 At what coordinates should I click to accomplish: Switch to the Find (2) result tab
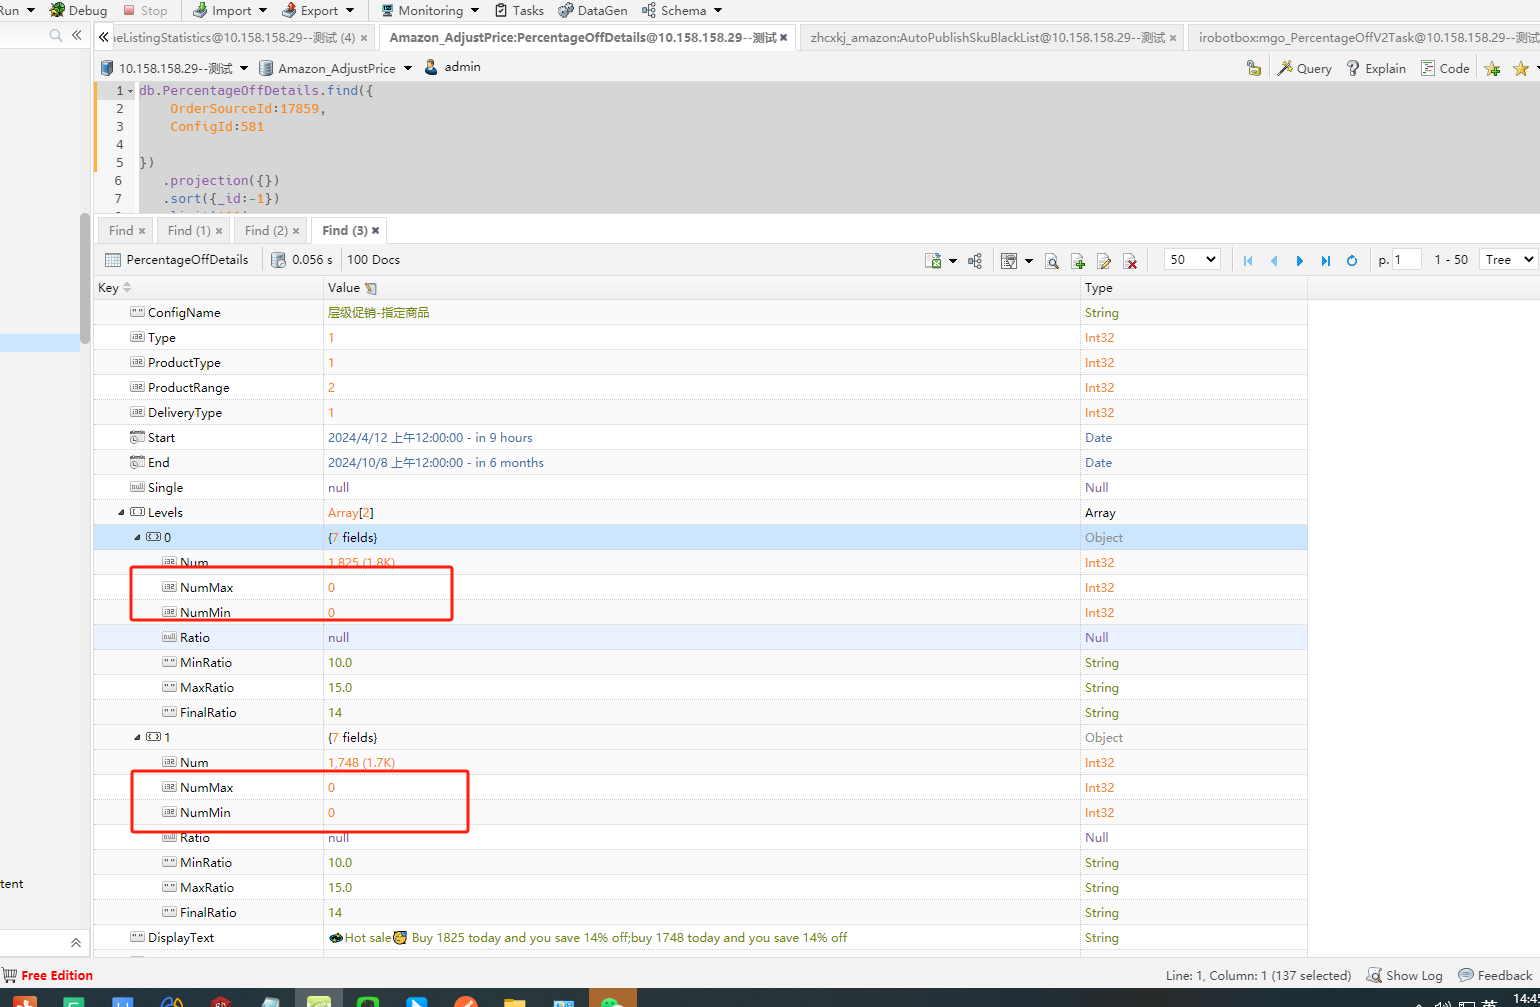[x=266, y=230]
